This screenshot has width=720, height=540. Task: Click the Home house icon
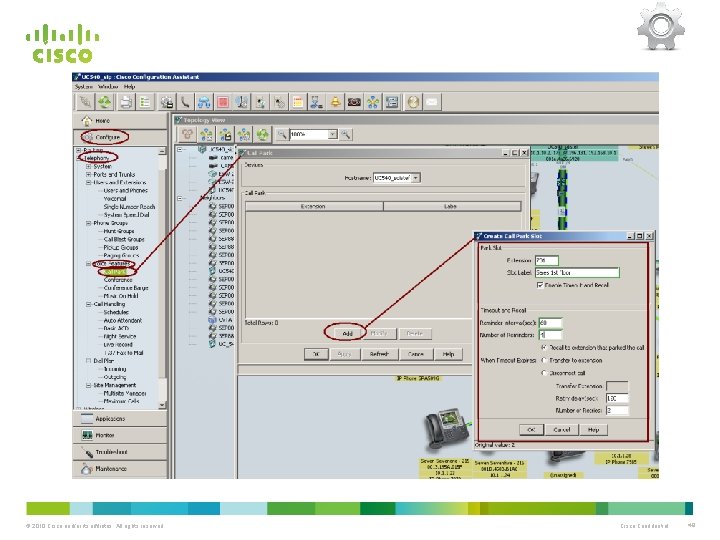click(87, 121)
